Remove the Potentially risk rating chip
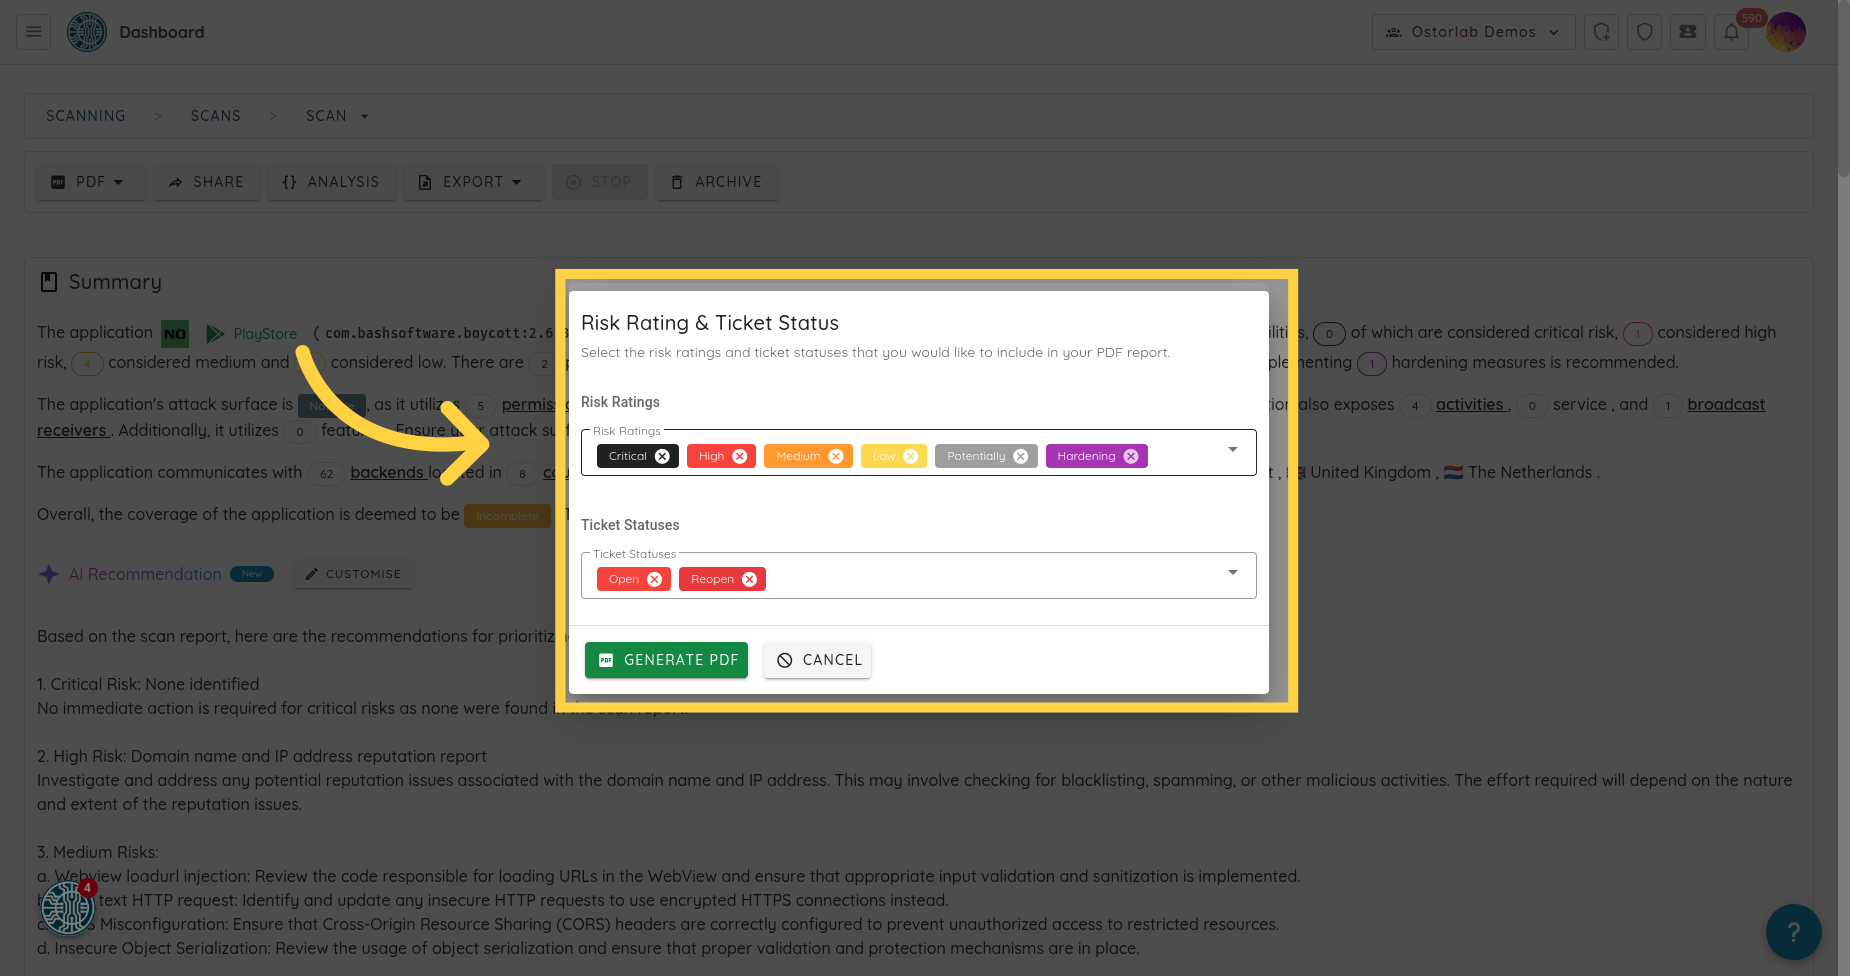 click(1020, 456)
